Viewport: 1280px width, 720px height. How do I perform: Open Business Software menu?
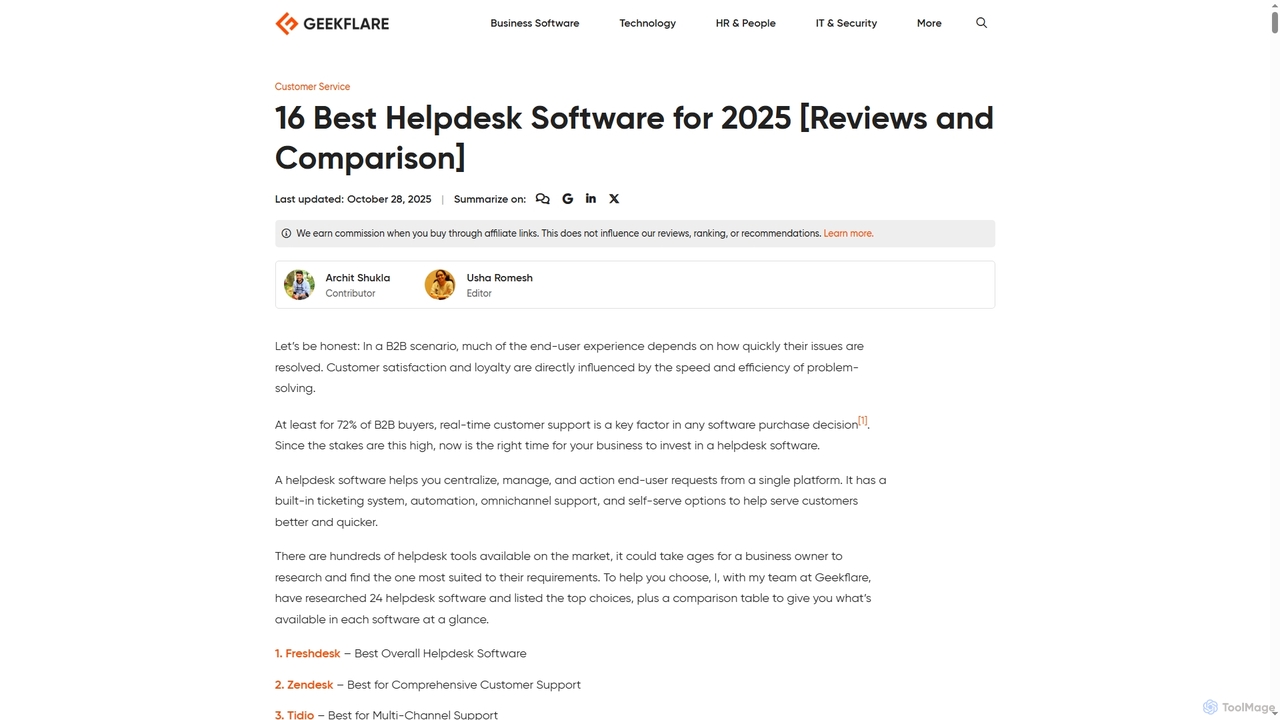534,23
